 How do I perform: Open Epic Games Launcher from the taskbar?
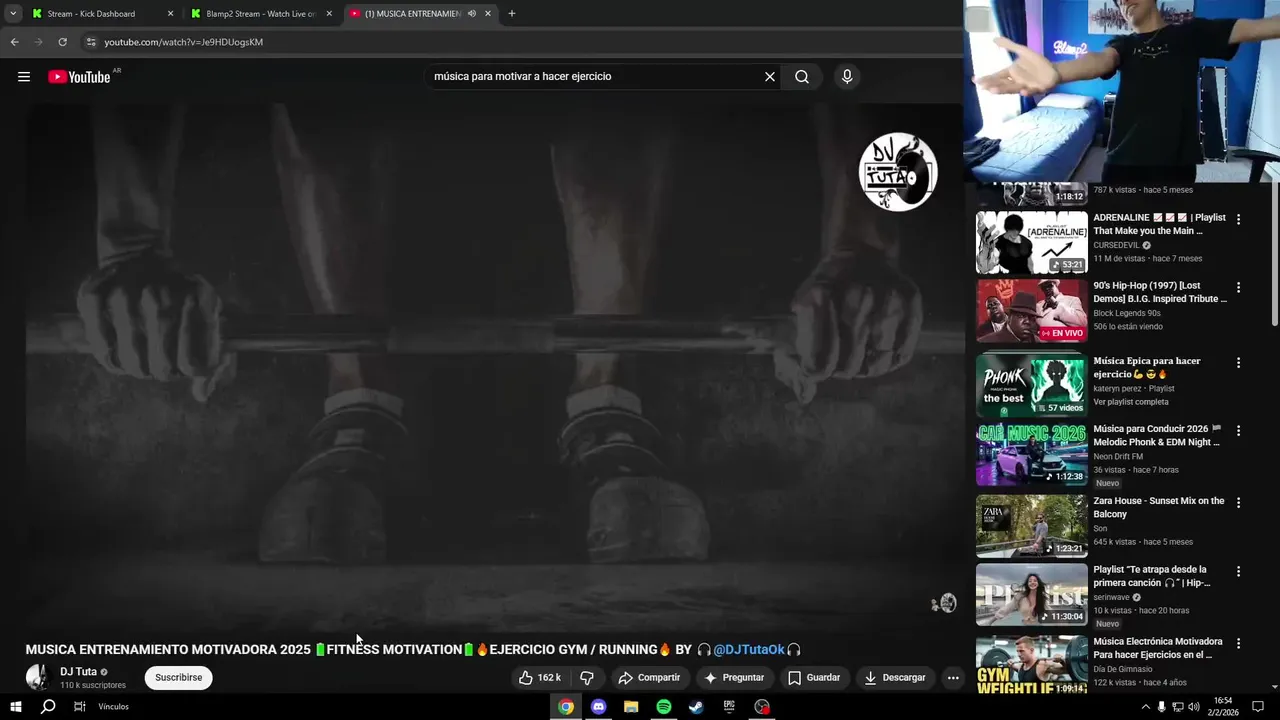pyautogui.click(x=729, y=706)
